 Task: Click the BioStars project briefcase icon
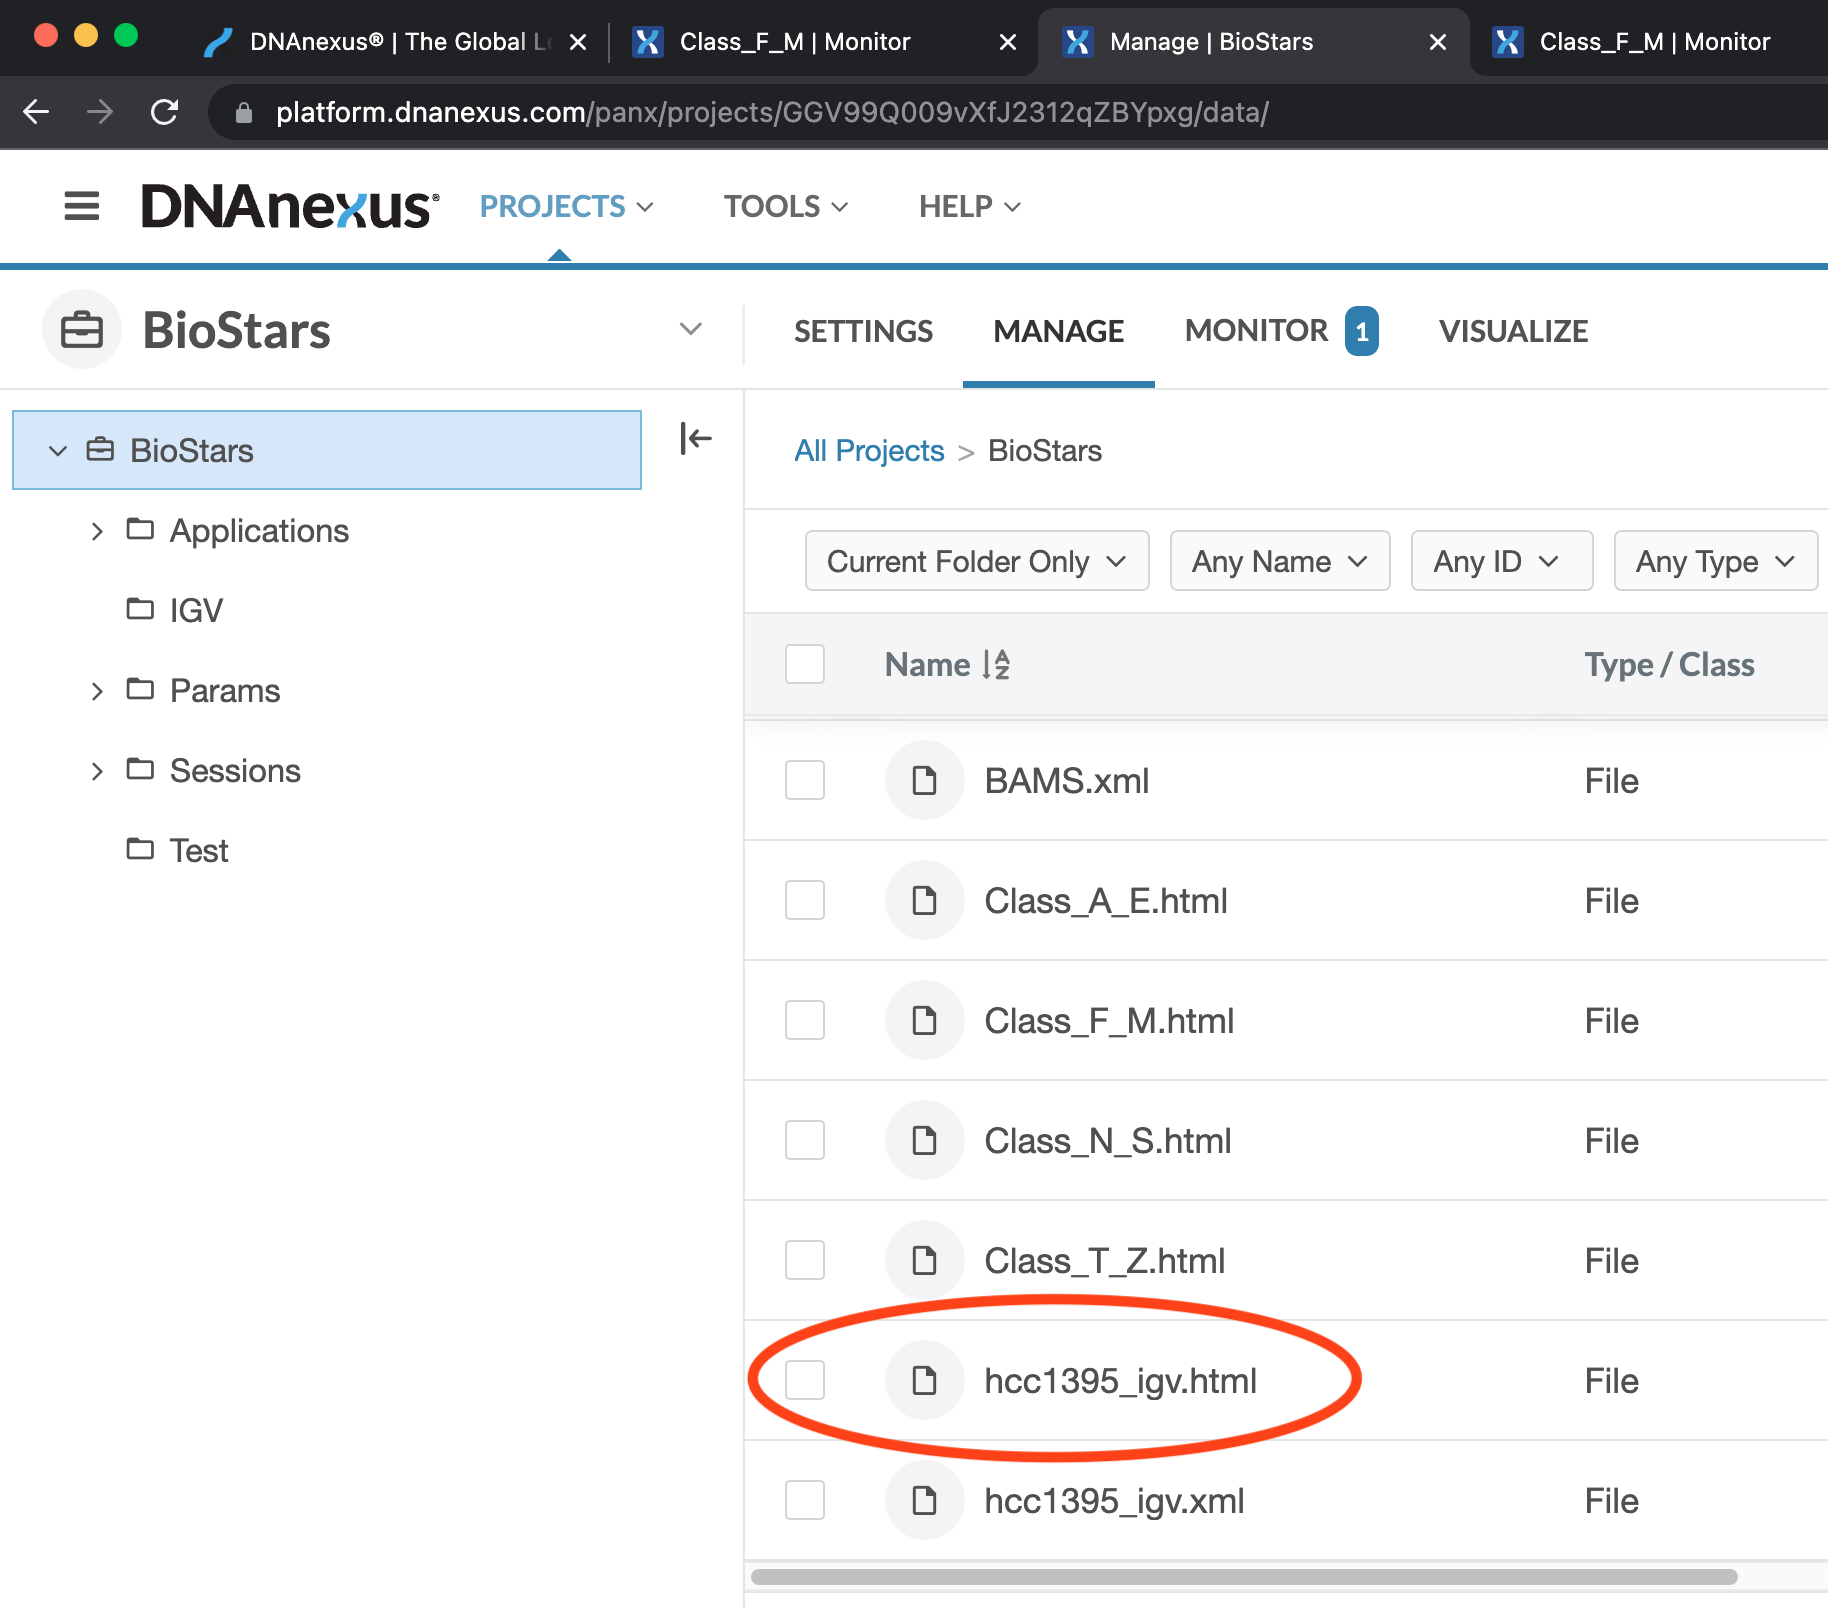pos(82,330)
